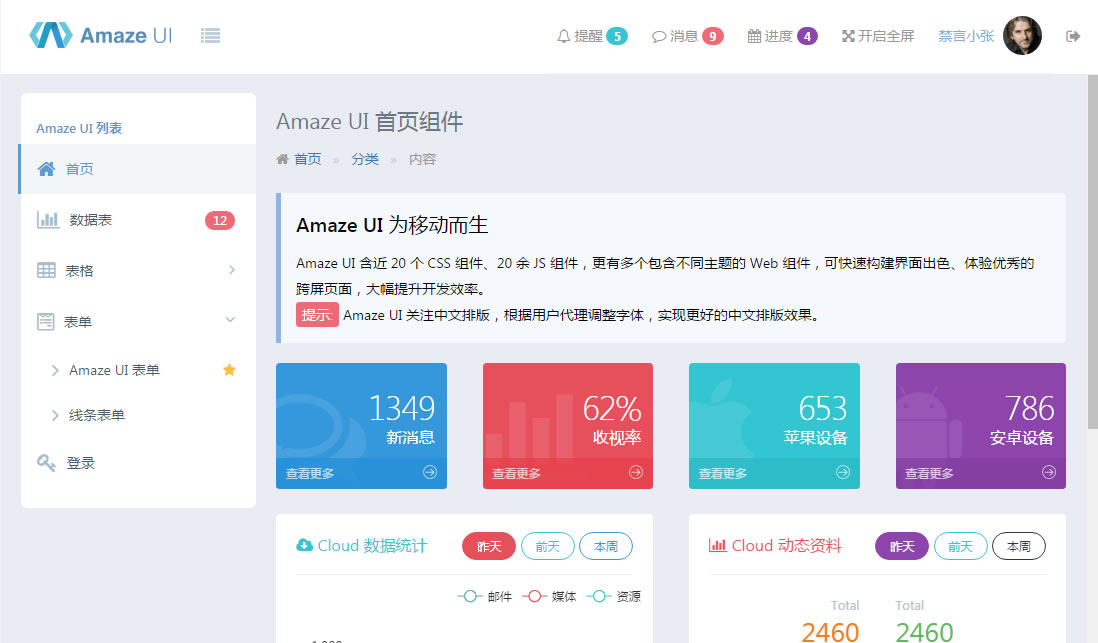
Task: Click arrow icon on 苹果设备 card
Action: [x=843, y=472]
